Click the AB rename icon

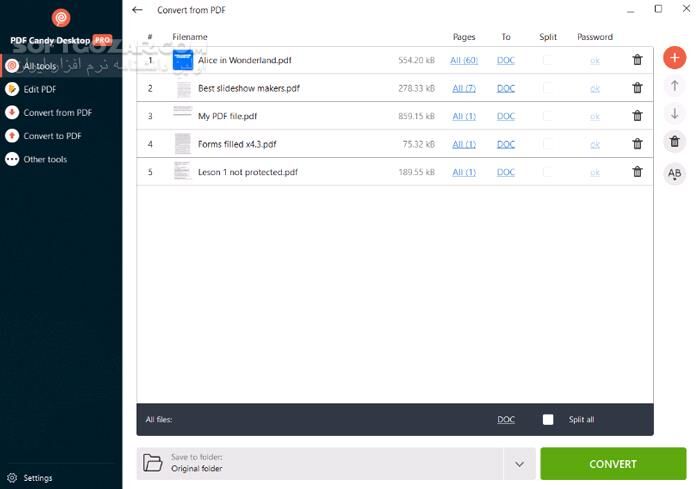675,173
